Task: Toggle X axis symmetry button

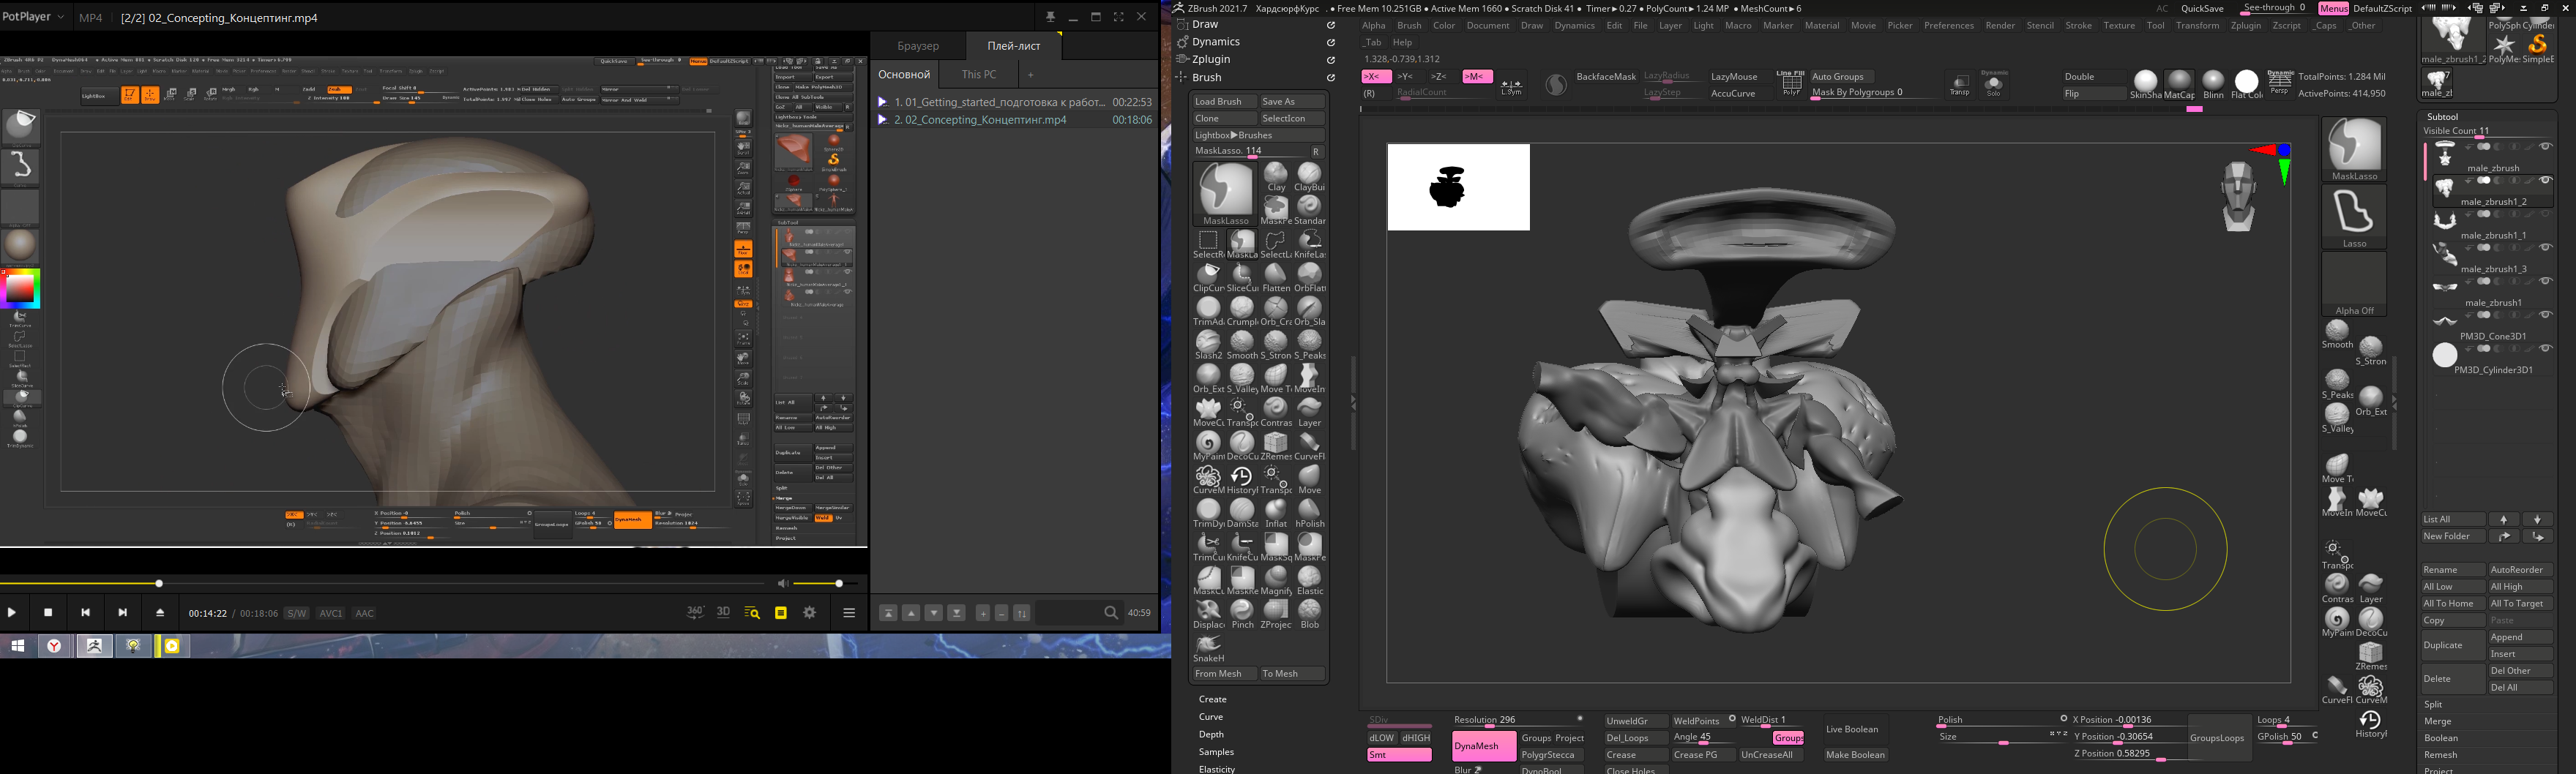Action: (1376, 77)
